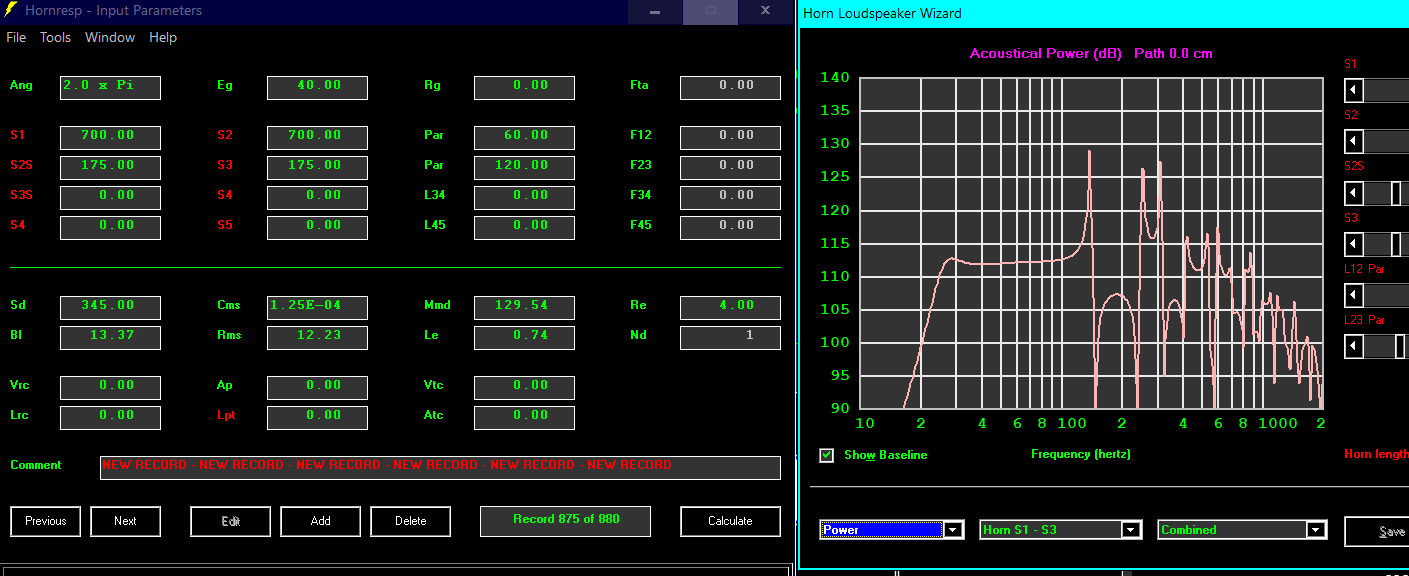The image size is (1409, 576).
Task: Open the Help menu
Action: pyautogui.click(x=163, y=37)
